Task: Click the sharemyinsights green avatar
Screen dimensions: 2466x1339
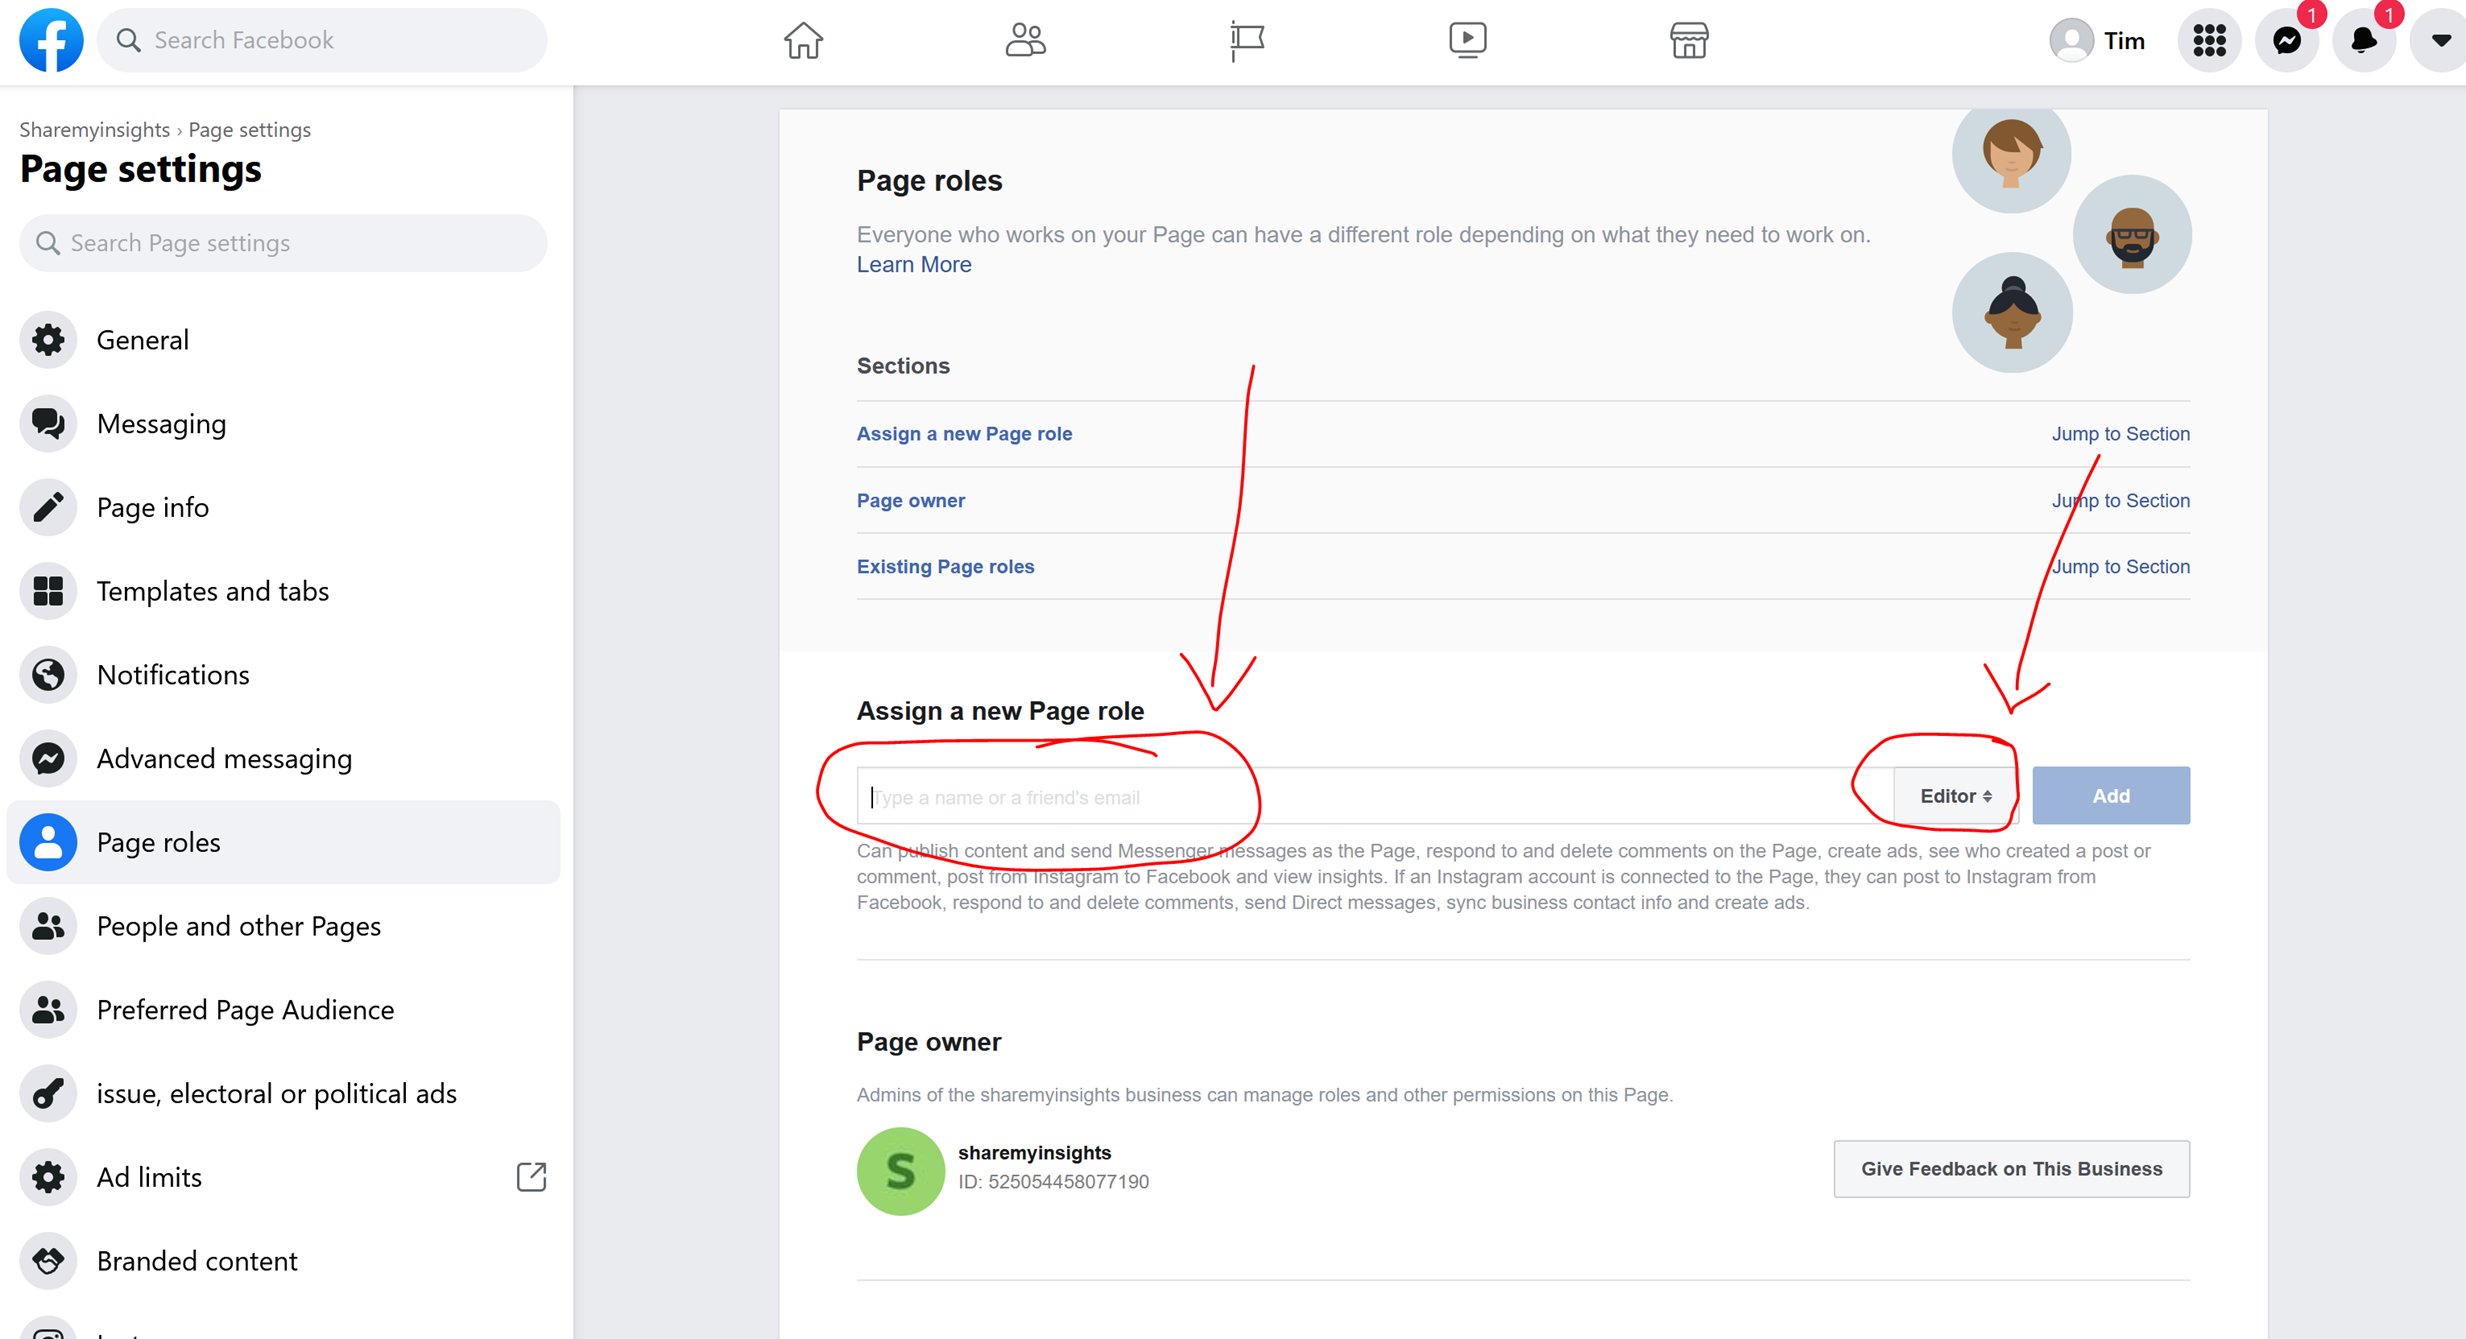Action: click(x=900, y=1171)
